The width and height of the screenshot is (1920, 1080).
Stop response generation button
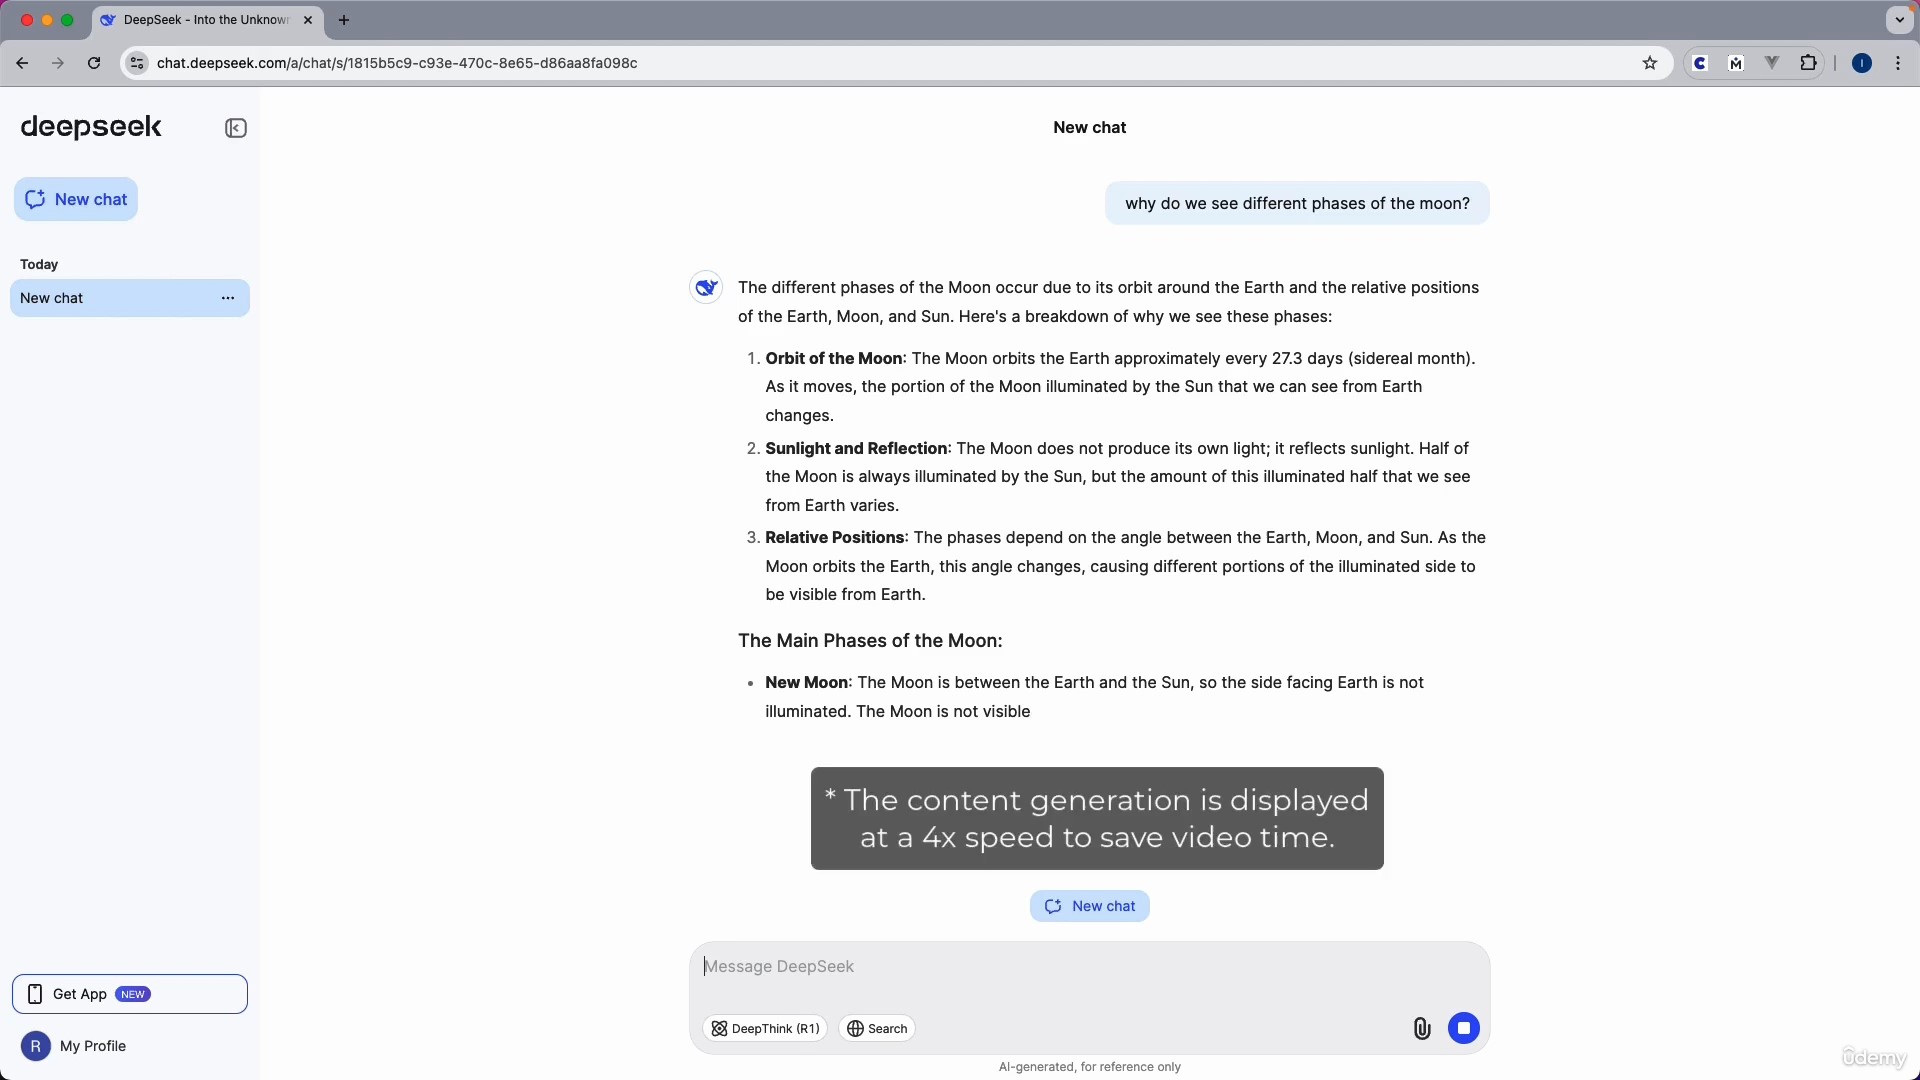click(1464, 1028)
